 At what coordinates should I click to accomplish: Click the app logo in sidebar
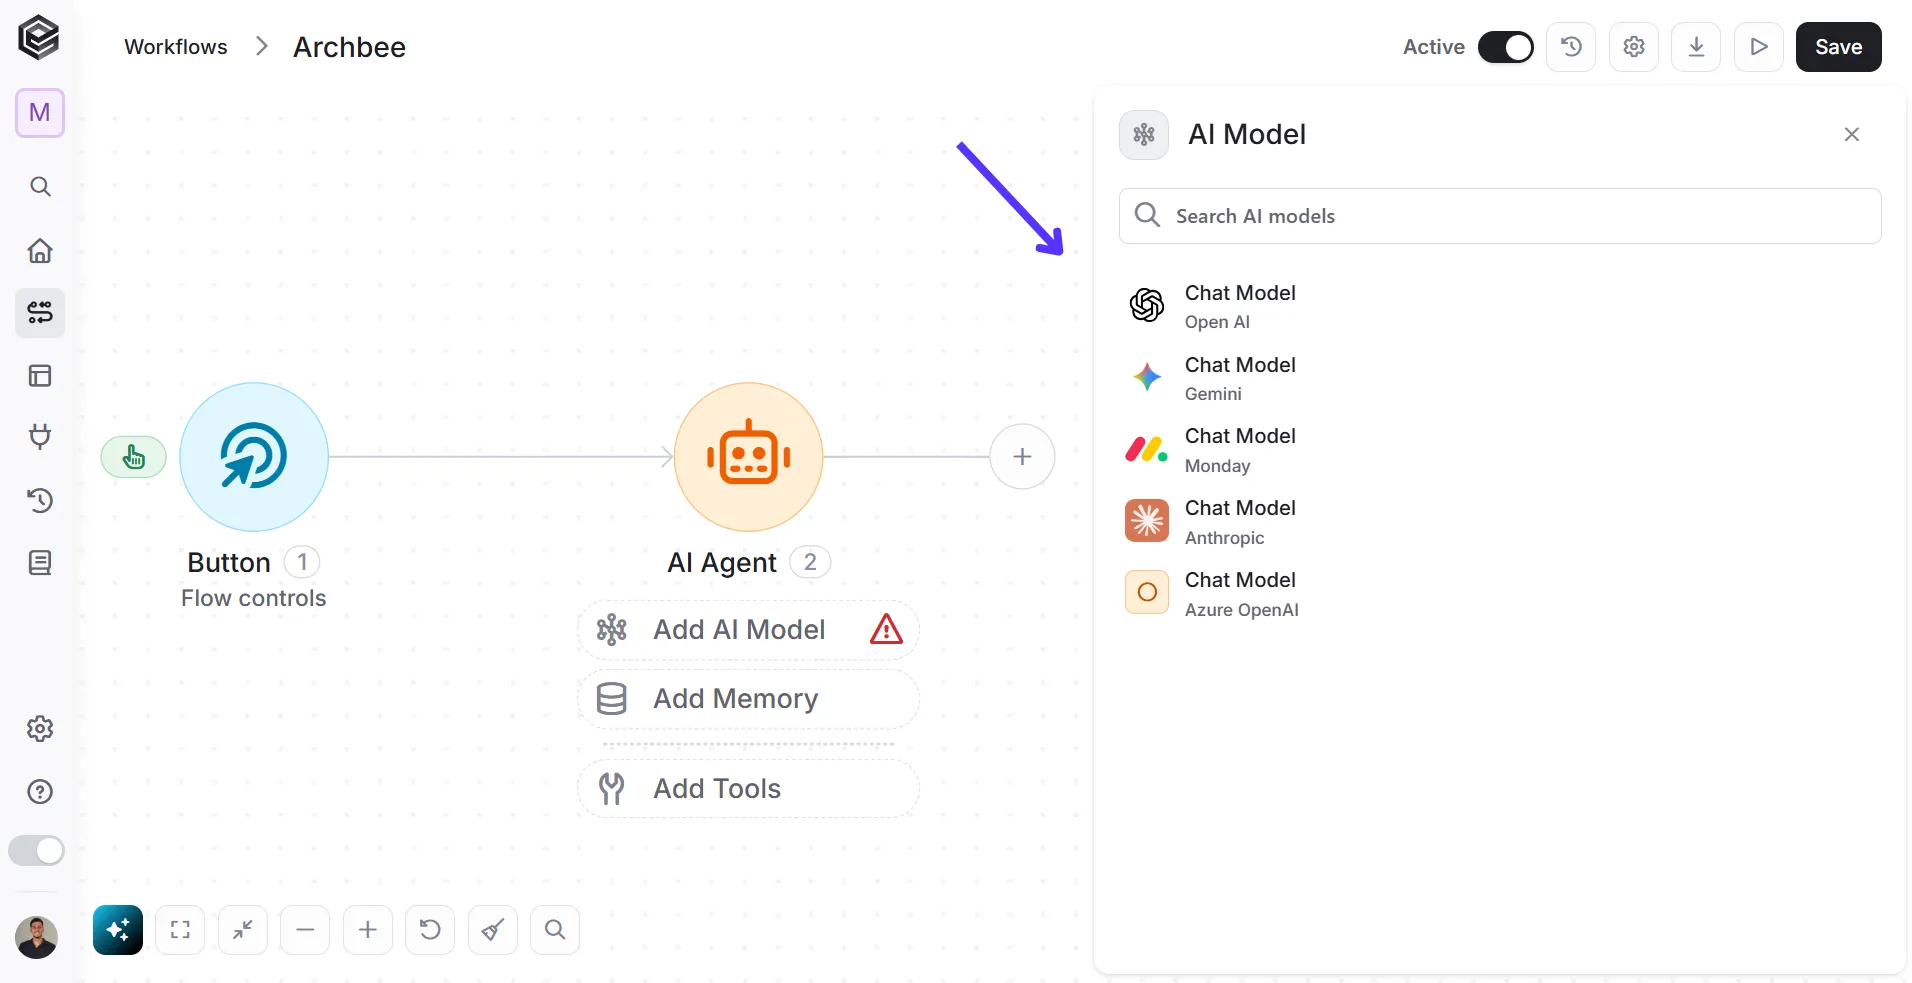tap(39, 38)
